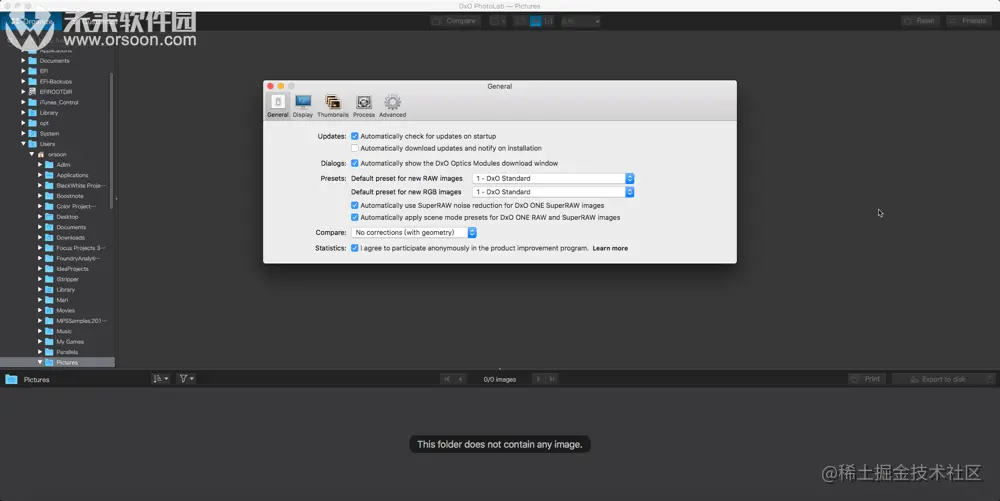Click the opt folder icon

pos(33,123)
